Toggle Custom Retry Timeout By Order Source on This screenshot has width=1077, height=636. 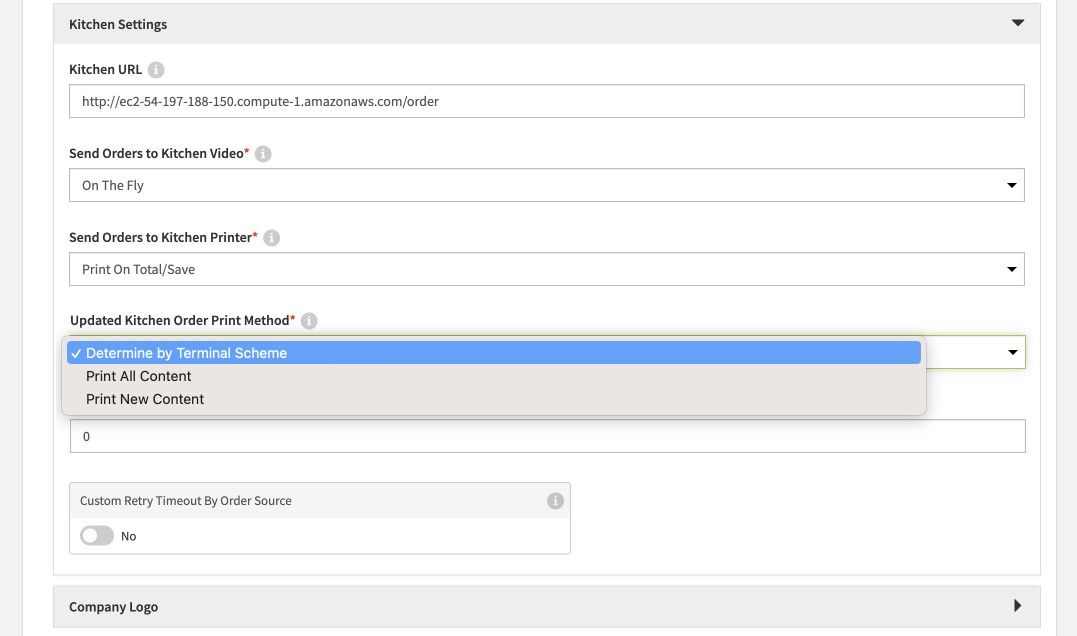pyautogui.click(x=96, y=535)
